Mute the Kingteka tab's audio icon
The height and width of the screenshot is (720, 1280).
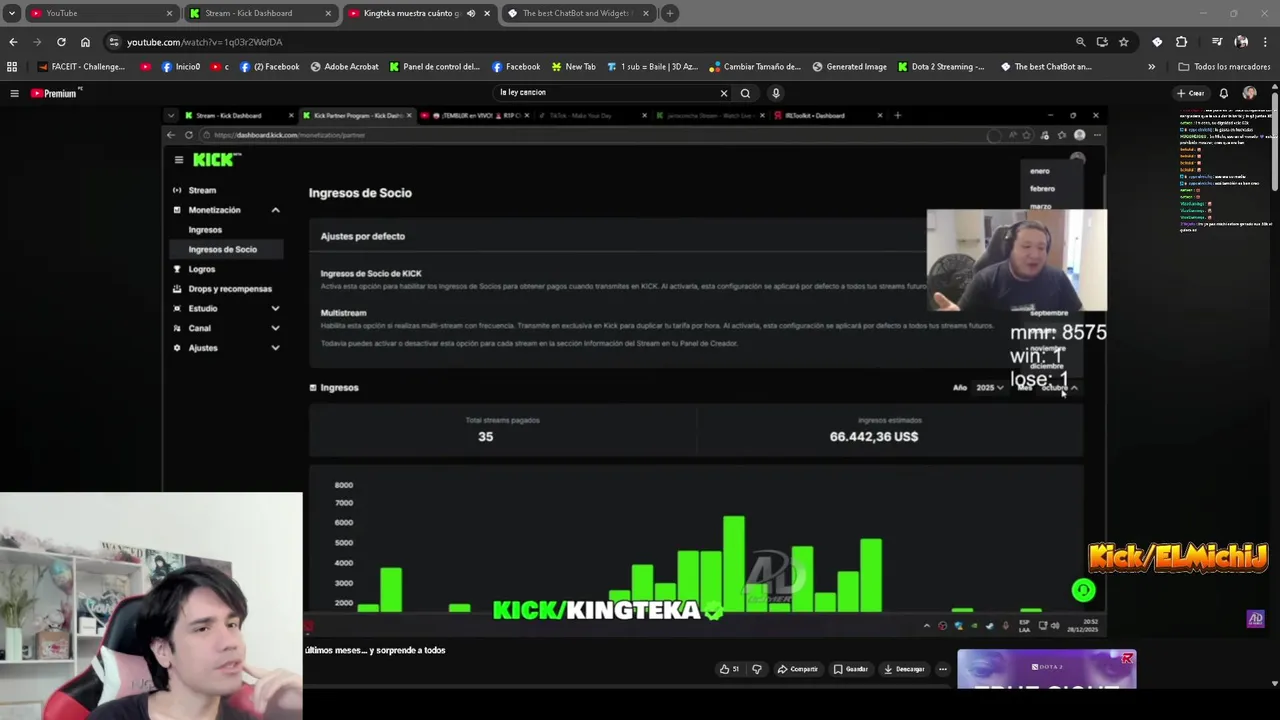[471, 13]
